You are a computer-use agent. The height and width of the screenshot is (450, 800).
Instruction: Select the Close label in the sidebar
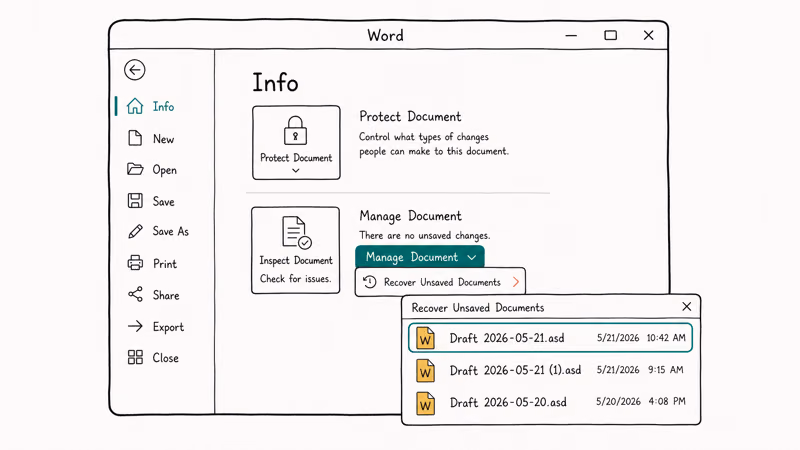tap(165, 358)
